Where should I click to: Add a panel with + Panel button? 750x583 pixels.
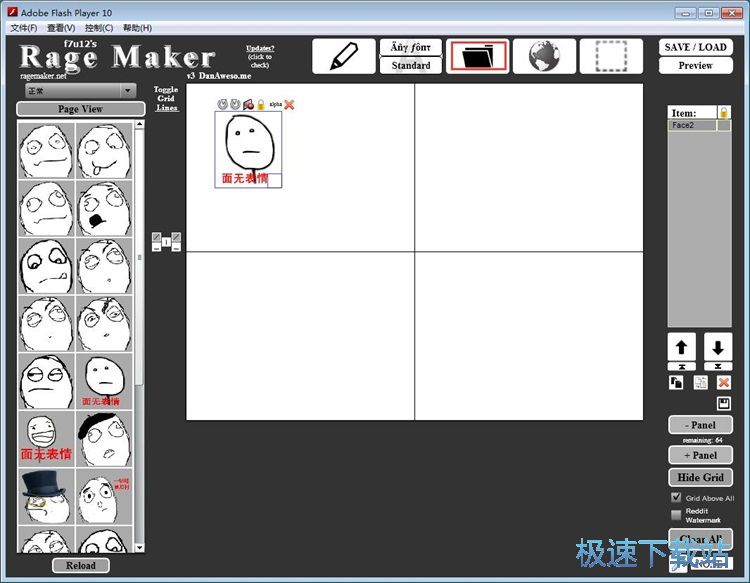(x=700, y=455)
